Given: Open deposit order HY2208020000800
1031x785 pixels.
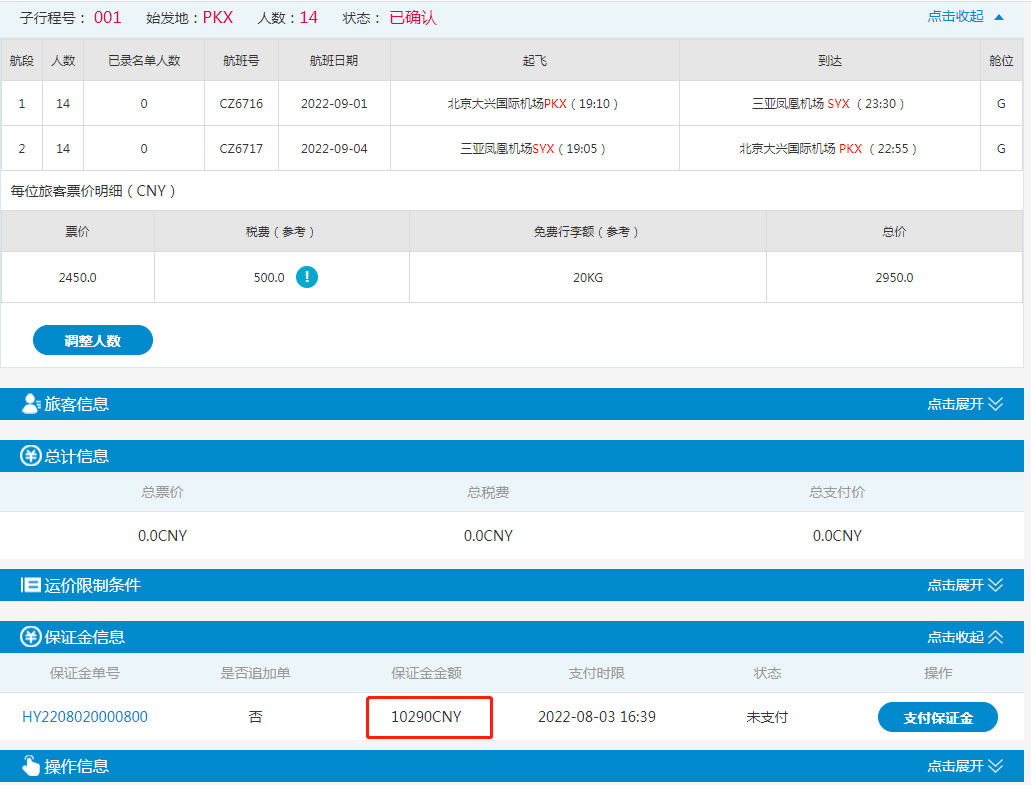Looking at the screenshot, I should tap(85, 717).
